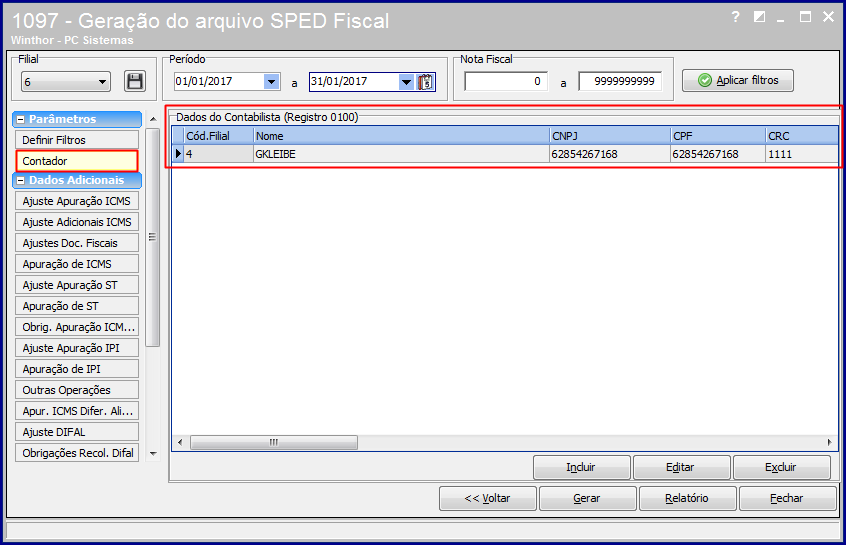Open Outras Operações
This screenshot has height=545, width=846.
(x=77, y=390)
